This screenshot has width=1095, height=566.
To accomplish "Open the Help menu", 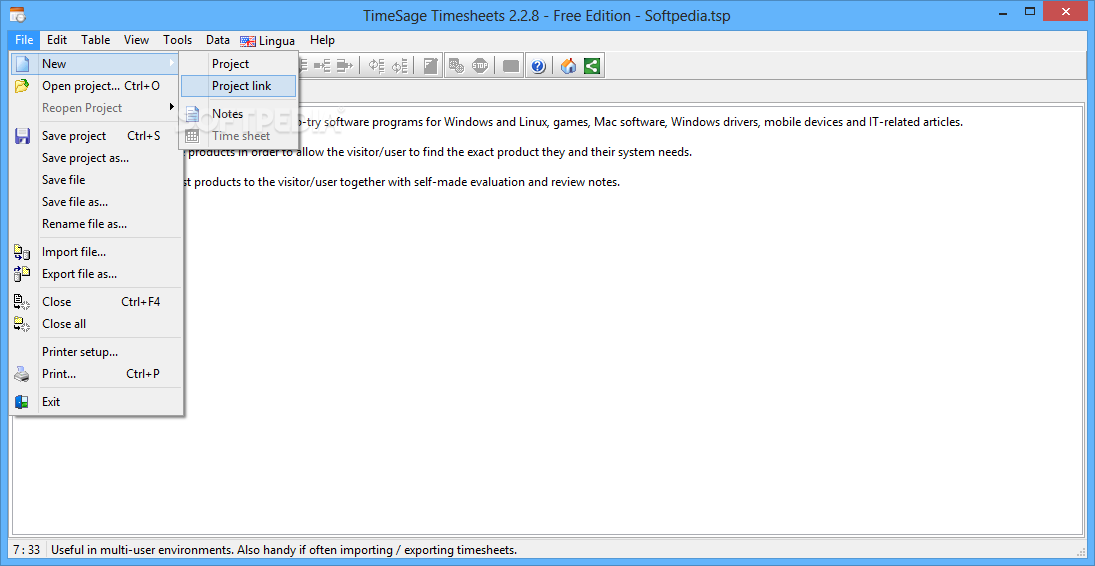I will coord(323,40).
